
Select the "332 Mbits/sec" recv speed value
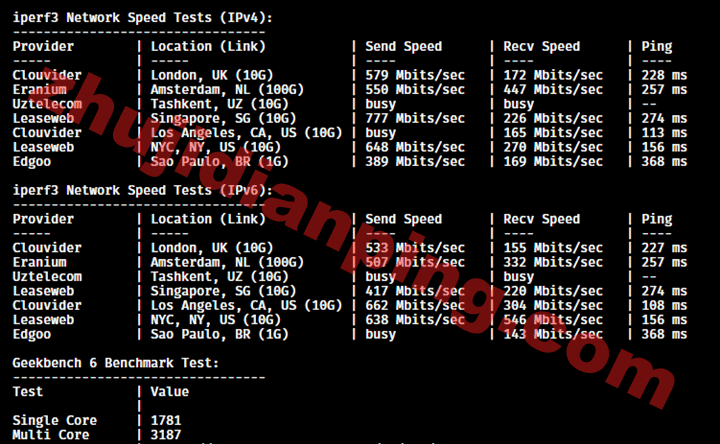pos(553,262)
